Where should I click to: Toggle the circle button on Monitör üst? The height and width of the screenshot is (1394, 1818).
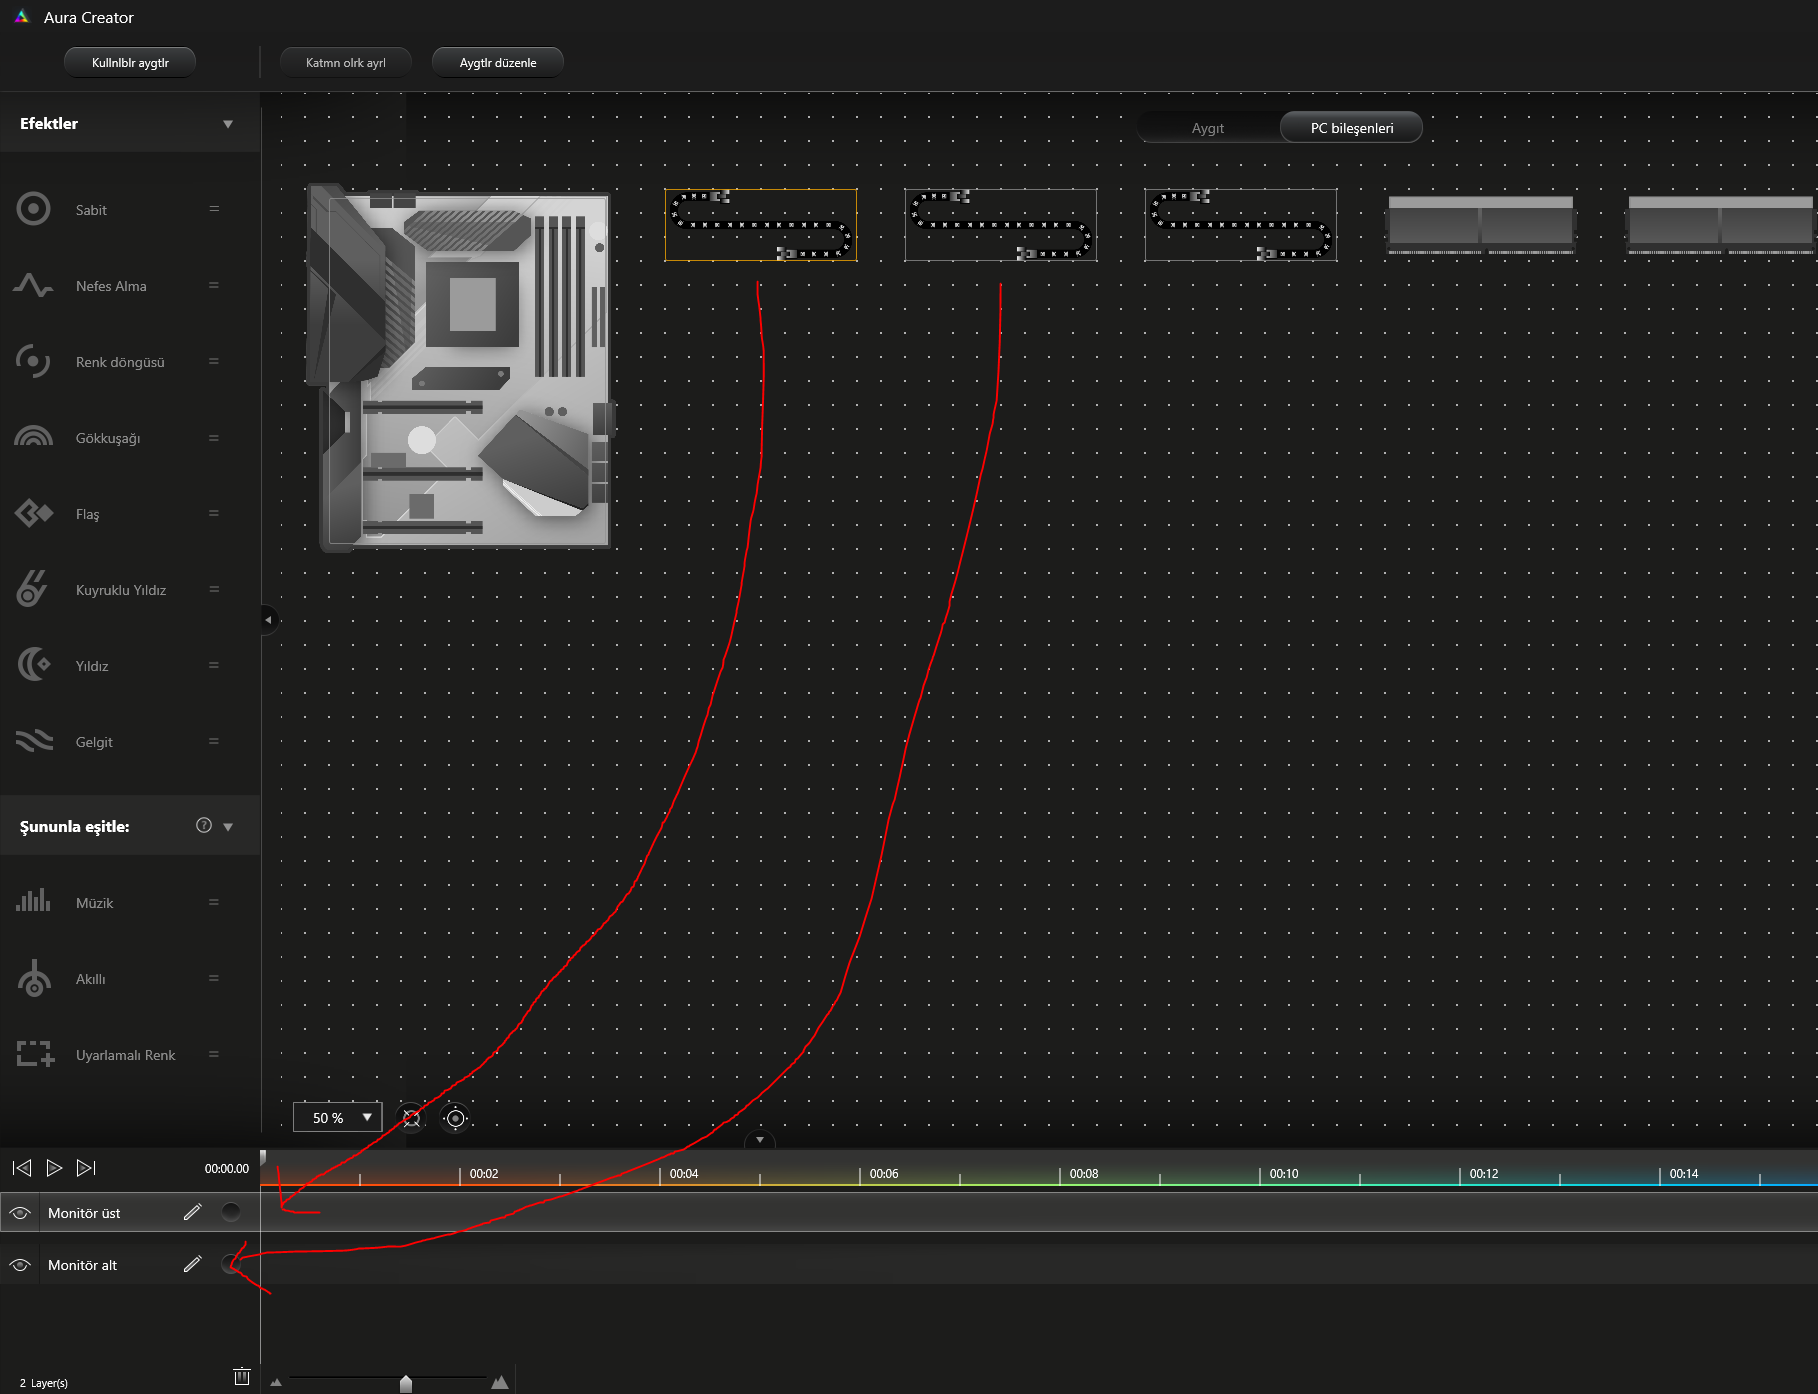231,1212
